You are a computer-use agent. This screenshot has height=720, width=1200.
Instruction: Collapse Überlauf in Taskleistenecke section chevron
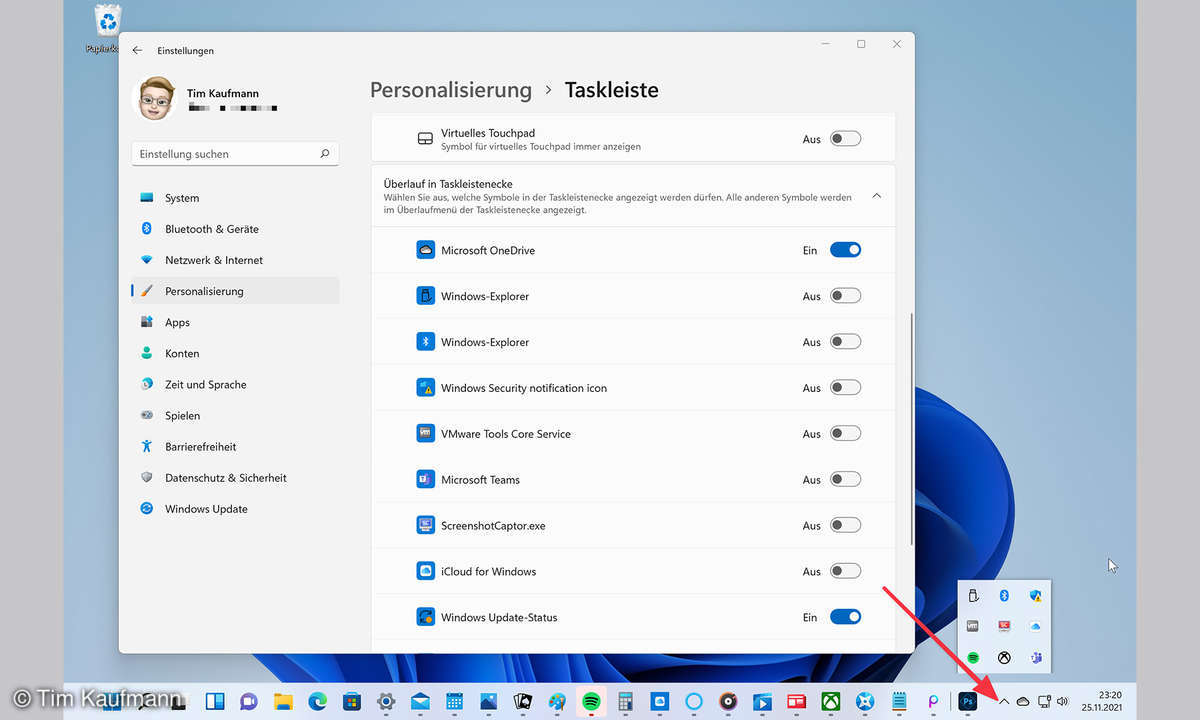[x=877, y=196]
